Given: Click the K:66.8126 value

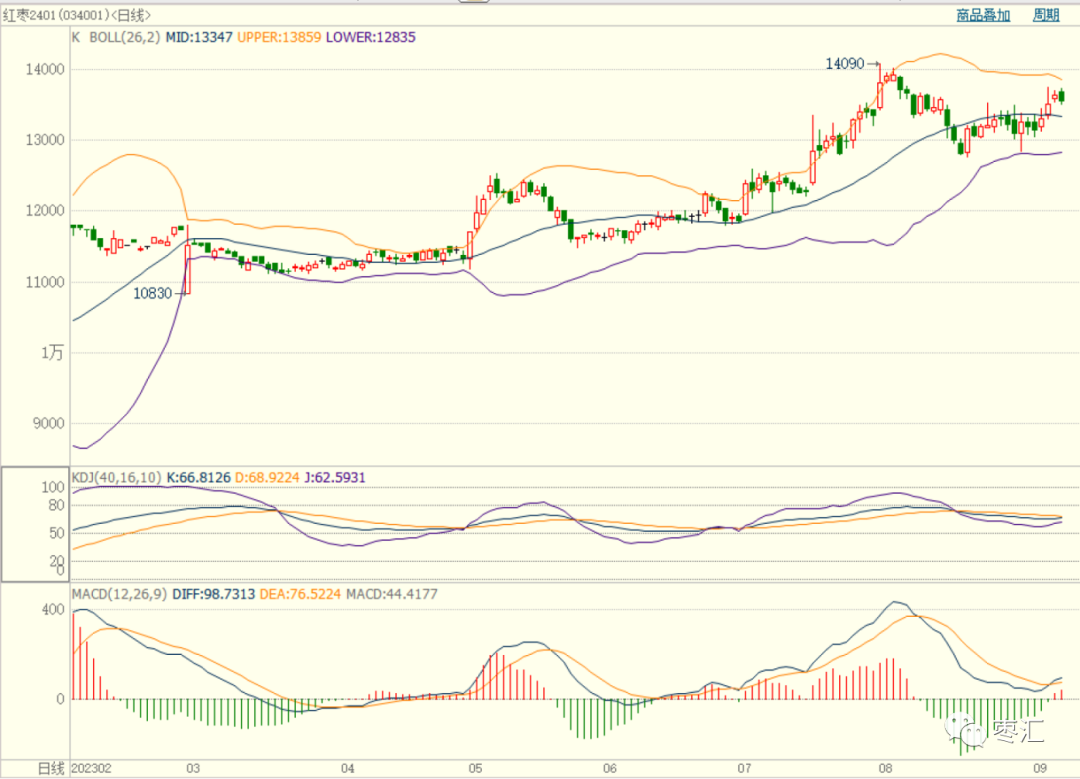Looking at the screenshot, I should pos(198,477).
